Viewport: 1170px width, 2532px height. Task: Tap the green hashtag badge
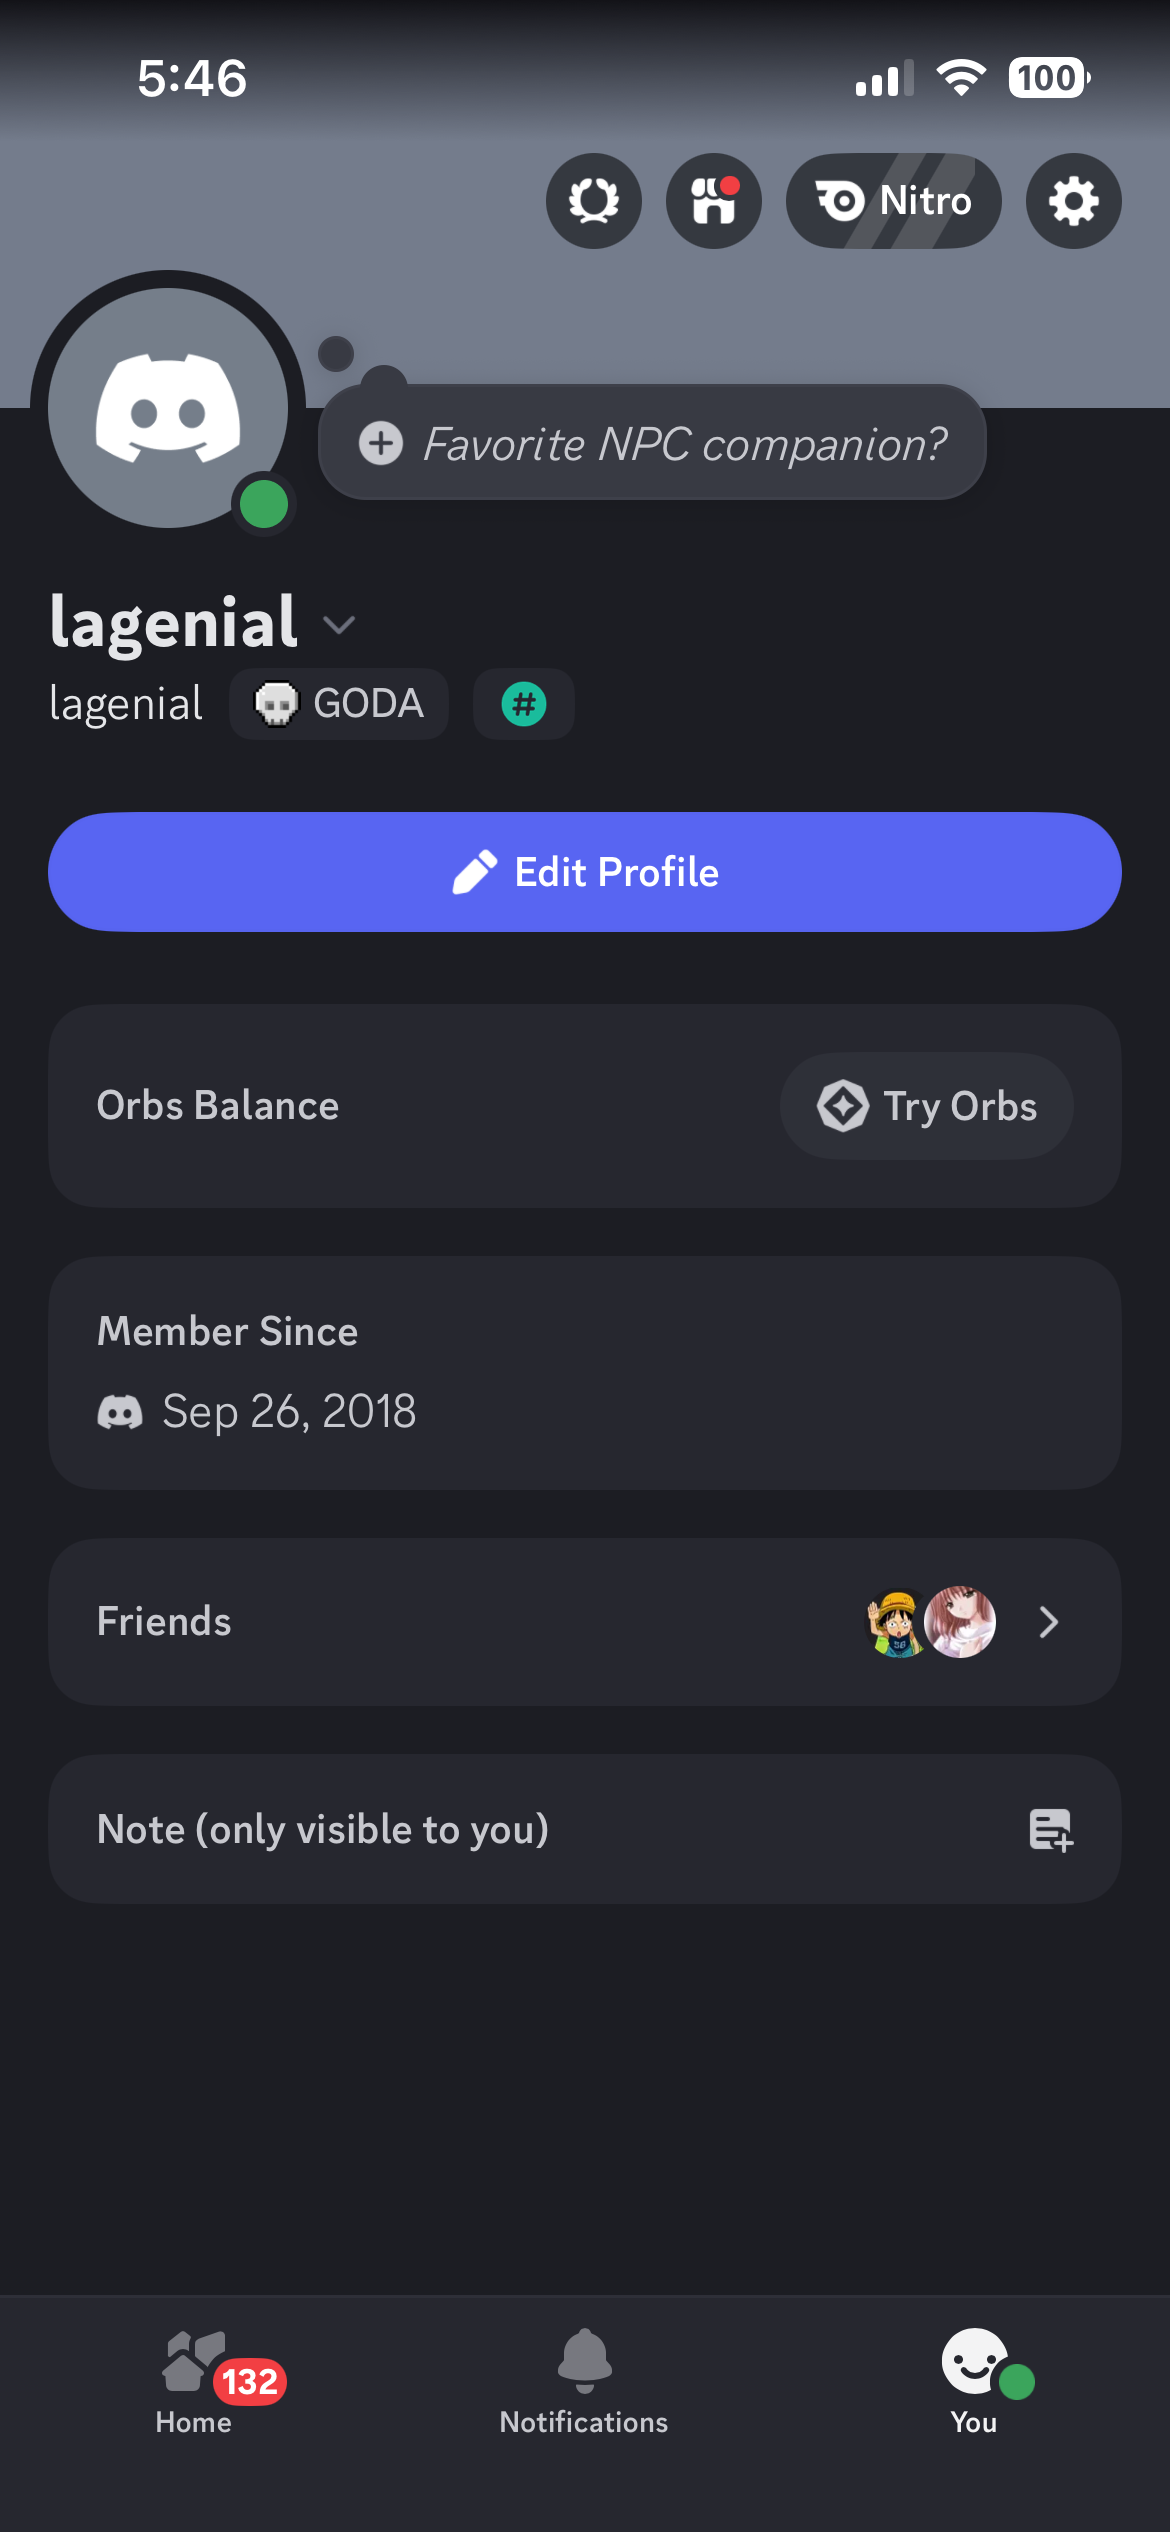pos(523,704)
